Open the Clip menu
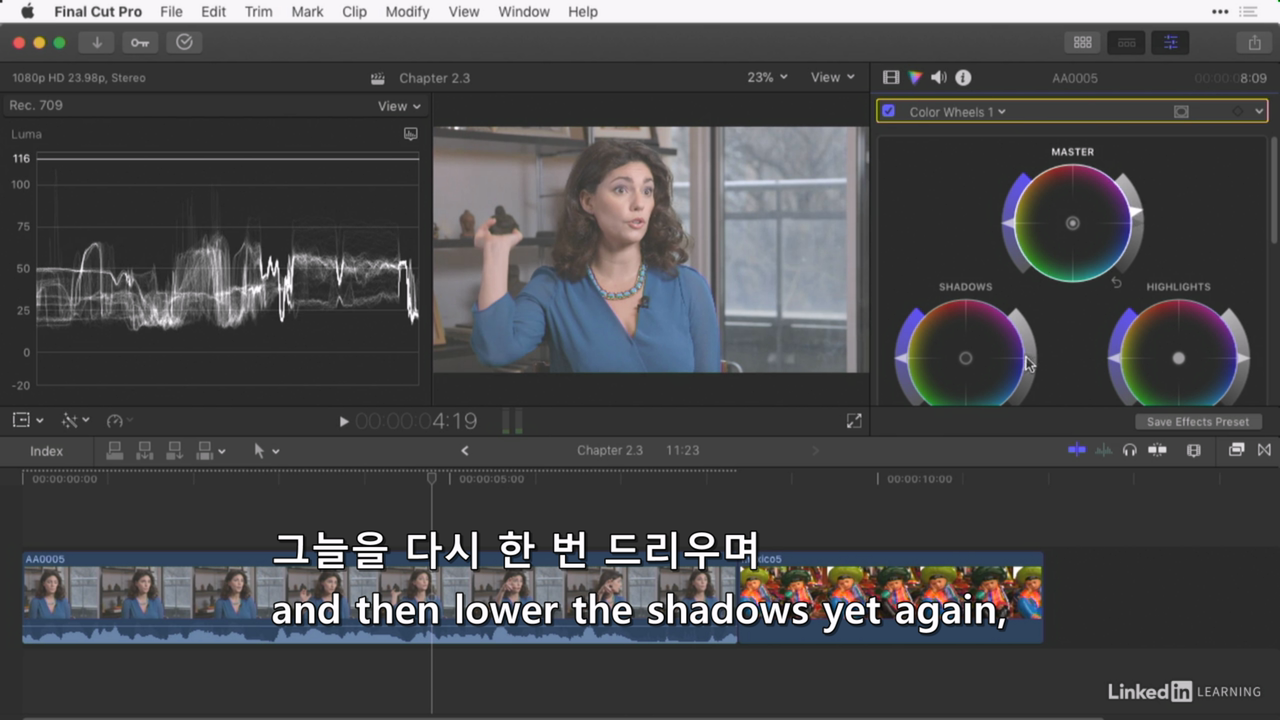The height and width of the screenshot is (720, 1280). (354, 12)
